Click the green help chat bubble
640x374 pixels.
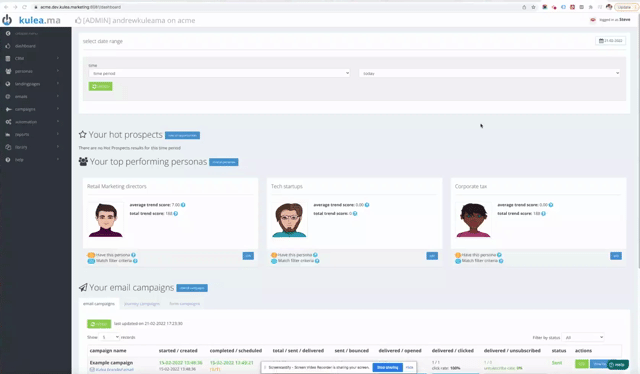(617, 365)
